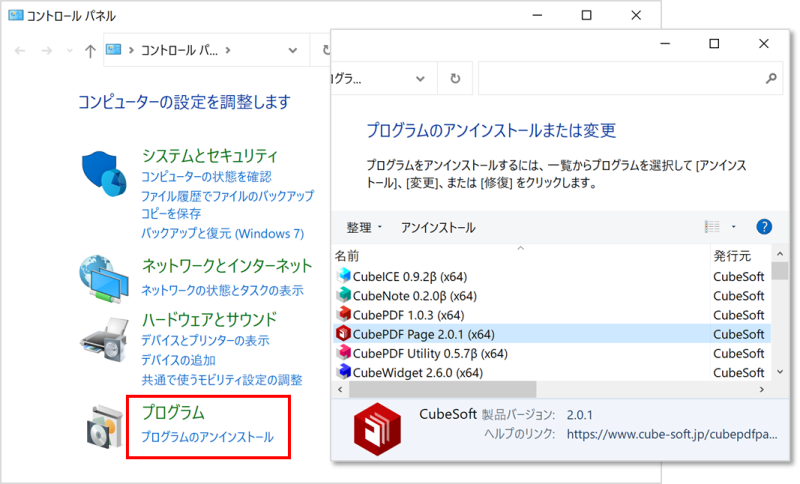Expand the Programs window address bar dropdown
Screen dimensions: 800x484
420,79
